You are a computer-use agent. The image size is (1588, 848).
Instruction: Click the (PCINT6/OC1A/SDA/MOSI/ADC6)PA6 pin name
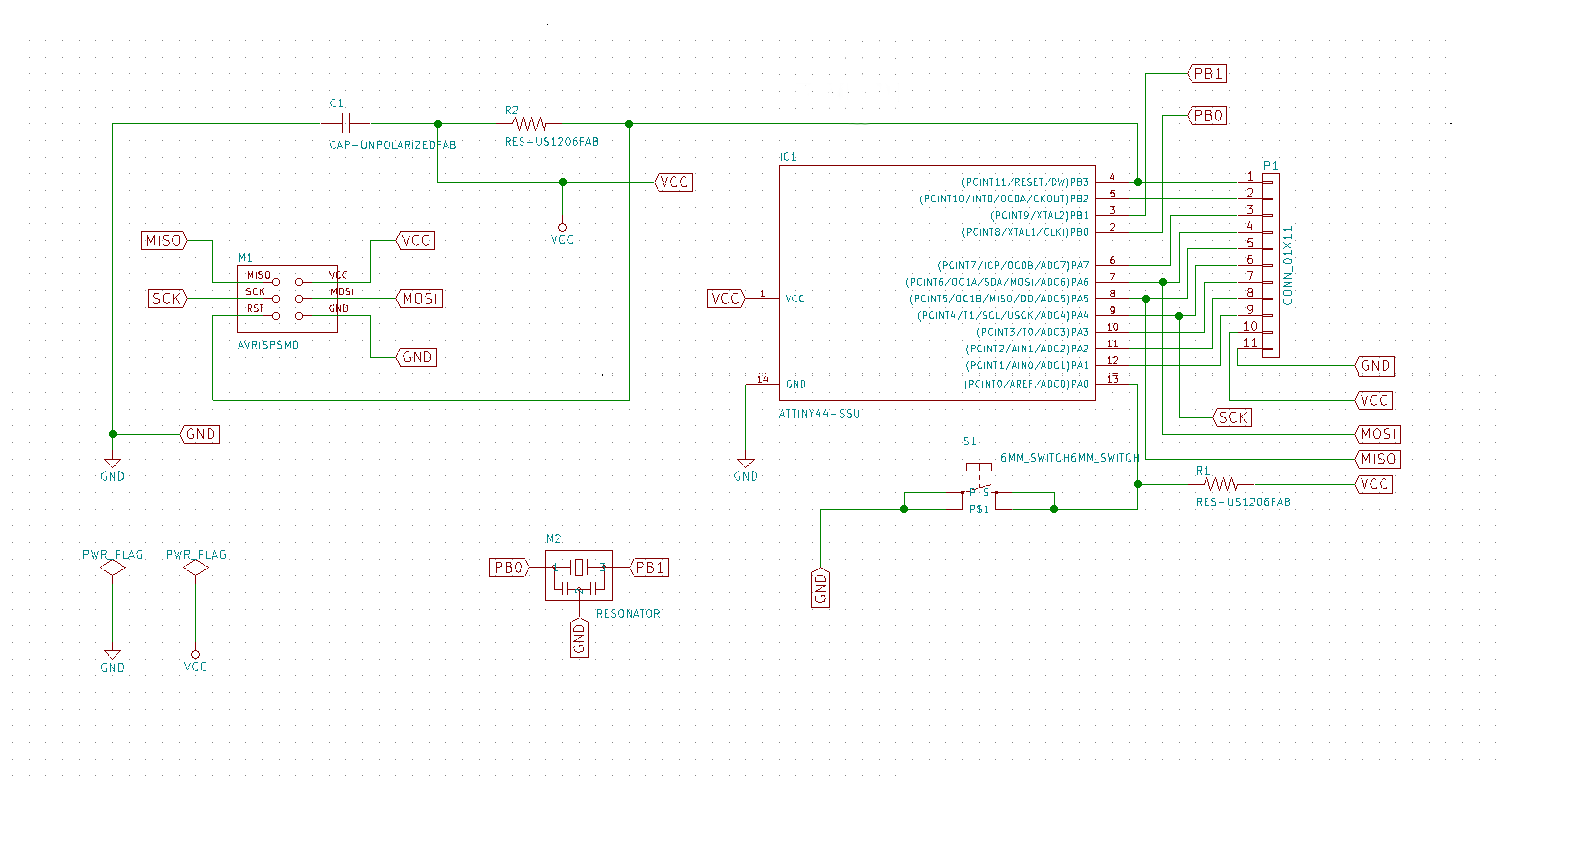[997, 282]
